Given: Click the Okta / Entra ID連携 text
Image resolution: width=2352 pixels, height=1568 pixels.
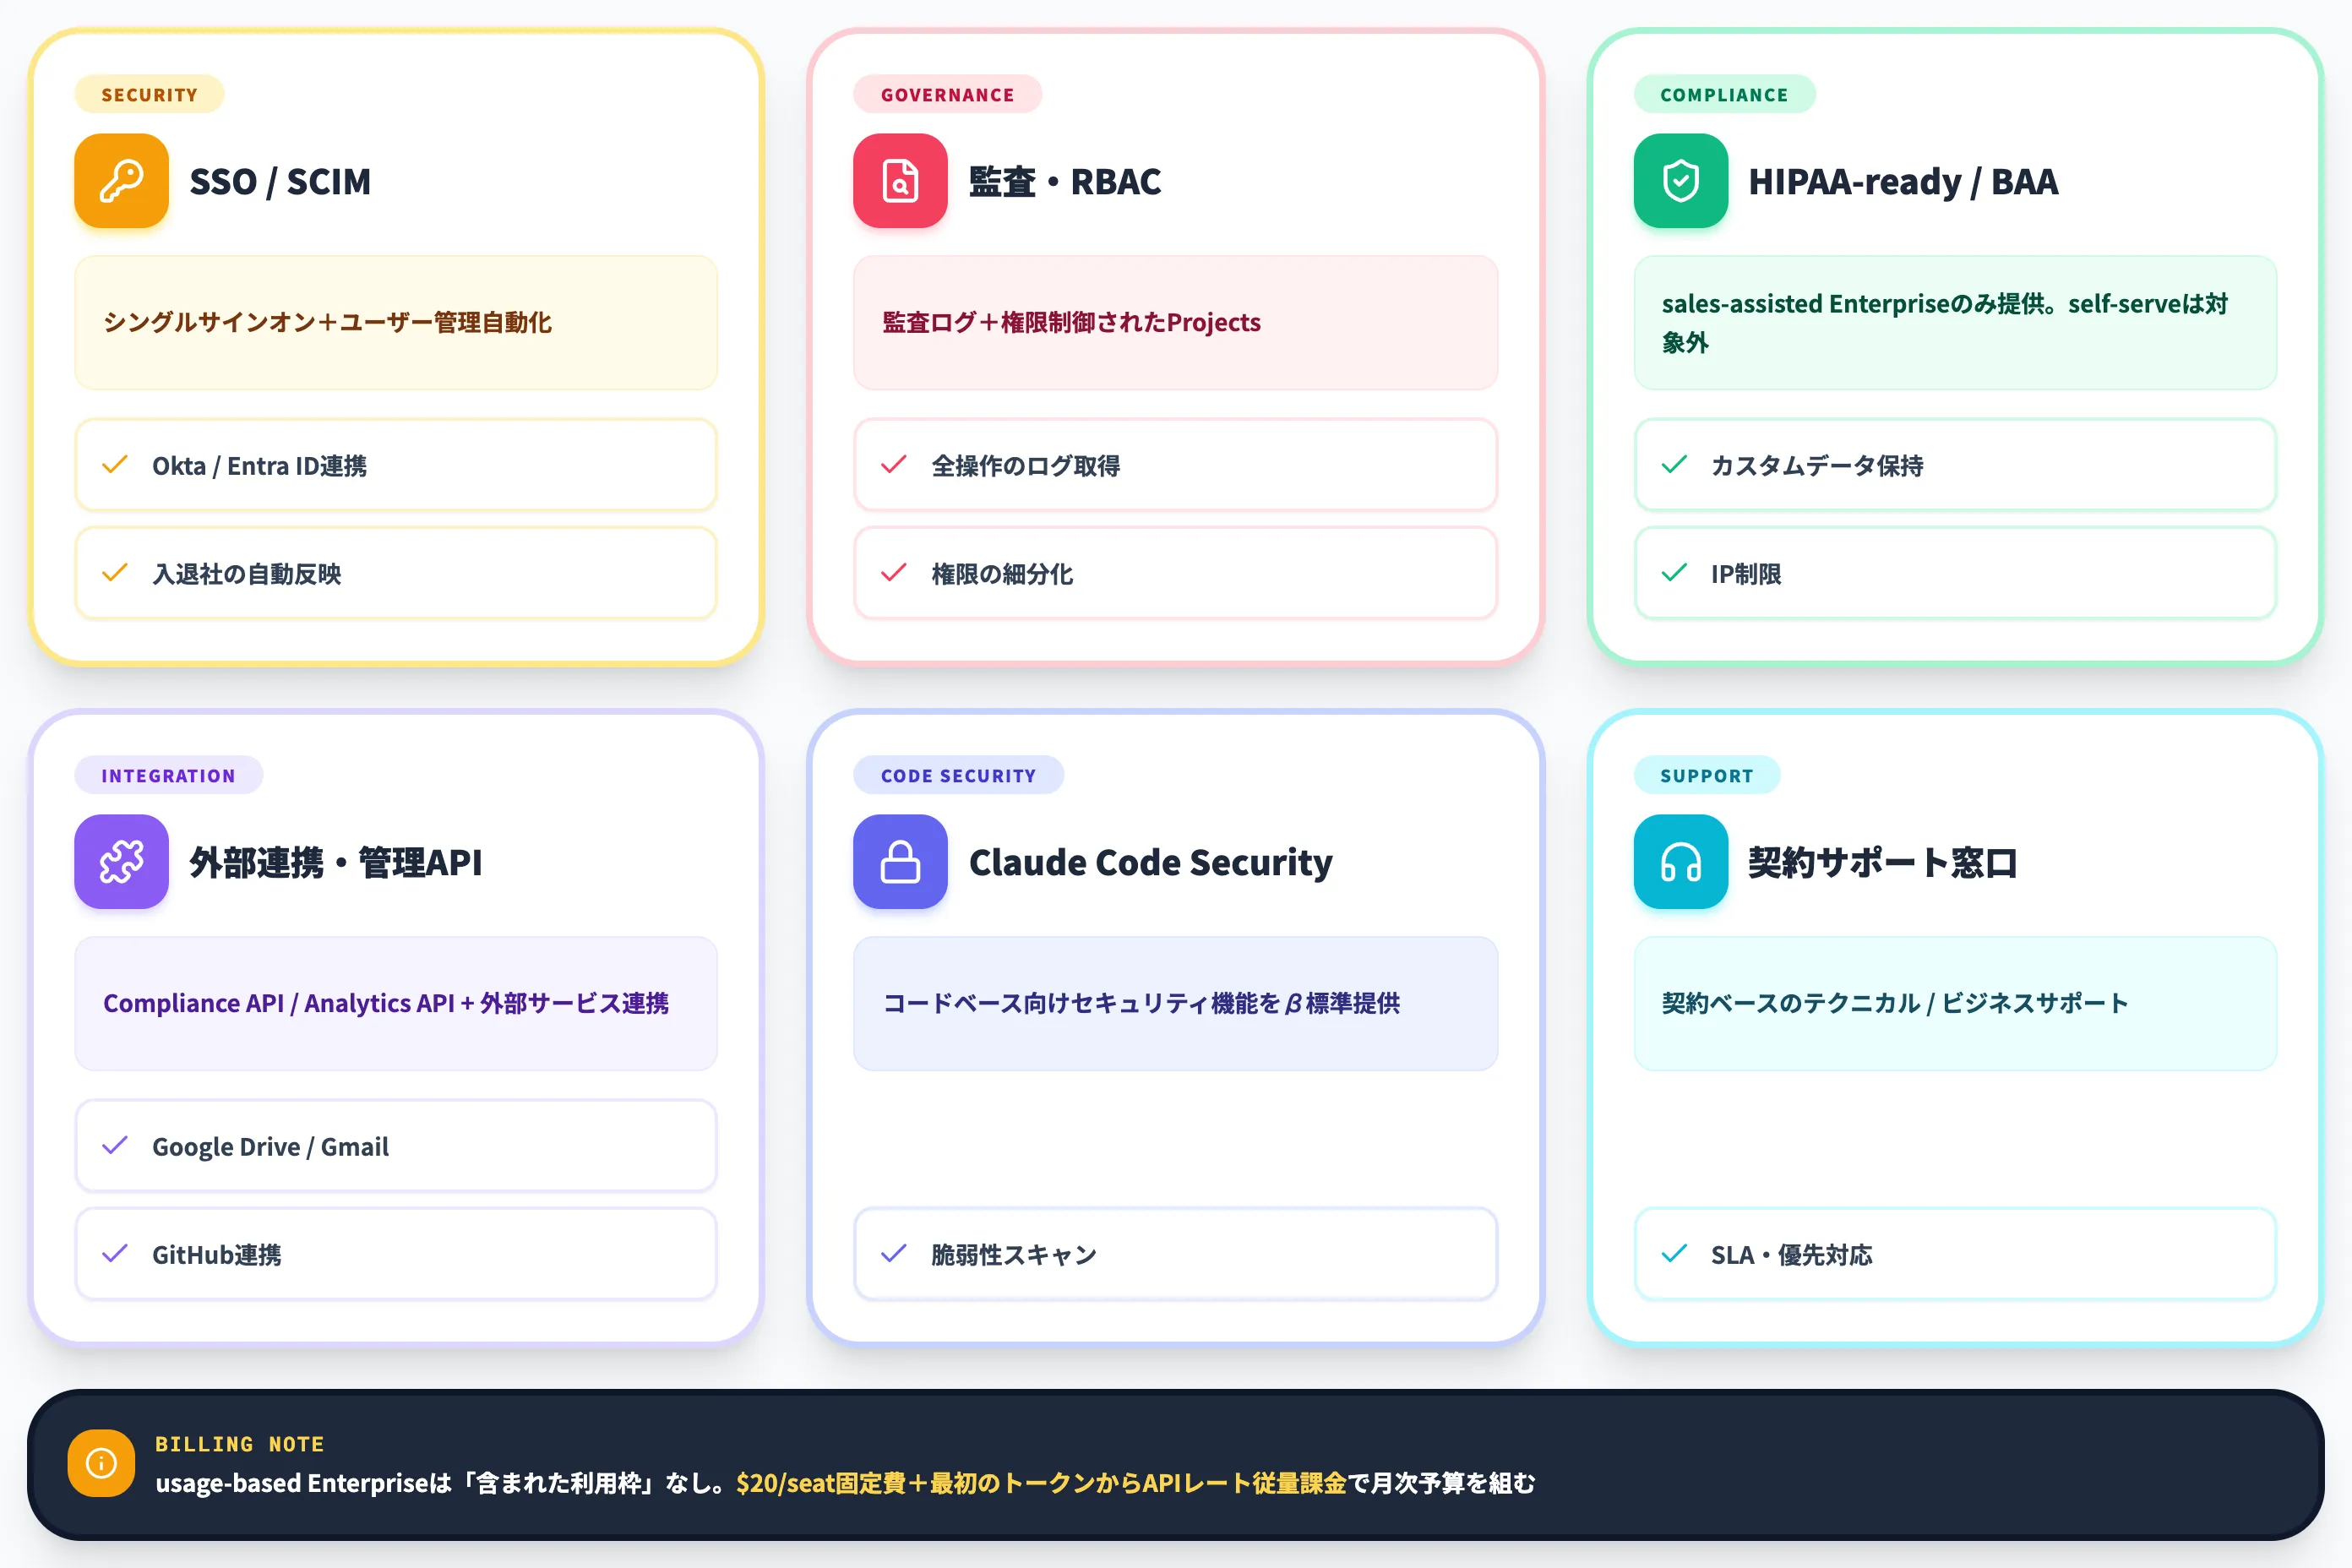Looking at the screenshot, I should (x=259, y=466).
